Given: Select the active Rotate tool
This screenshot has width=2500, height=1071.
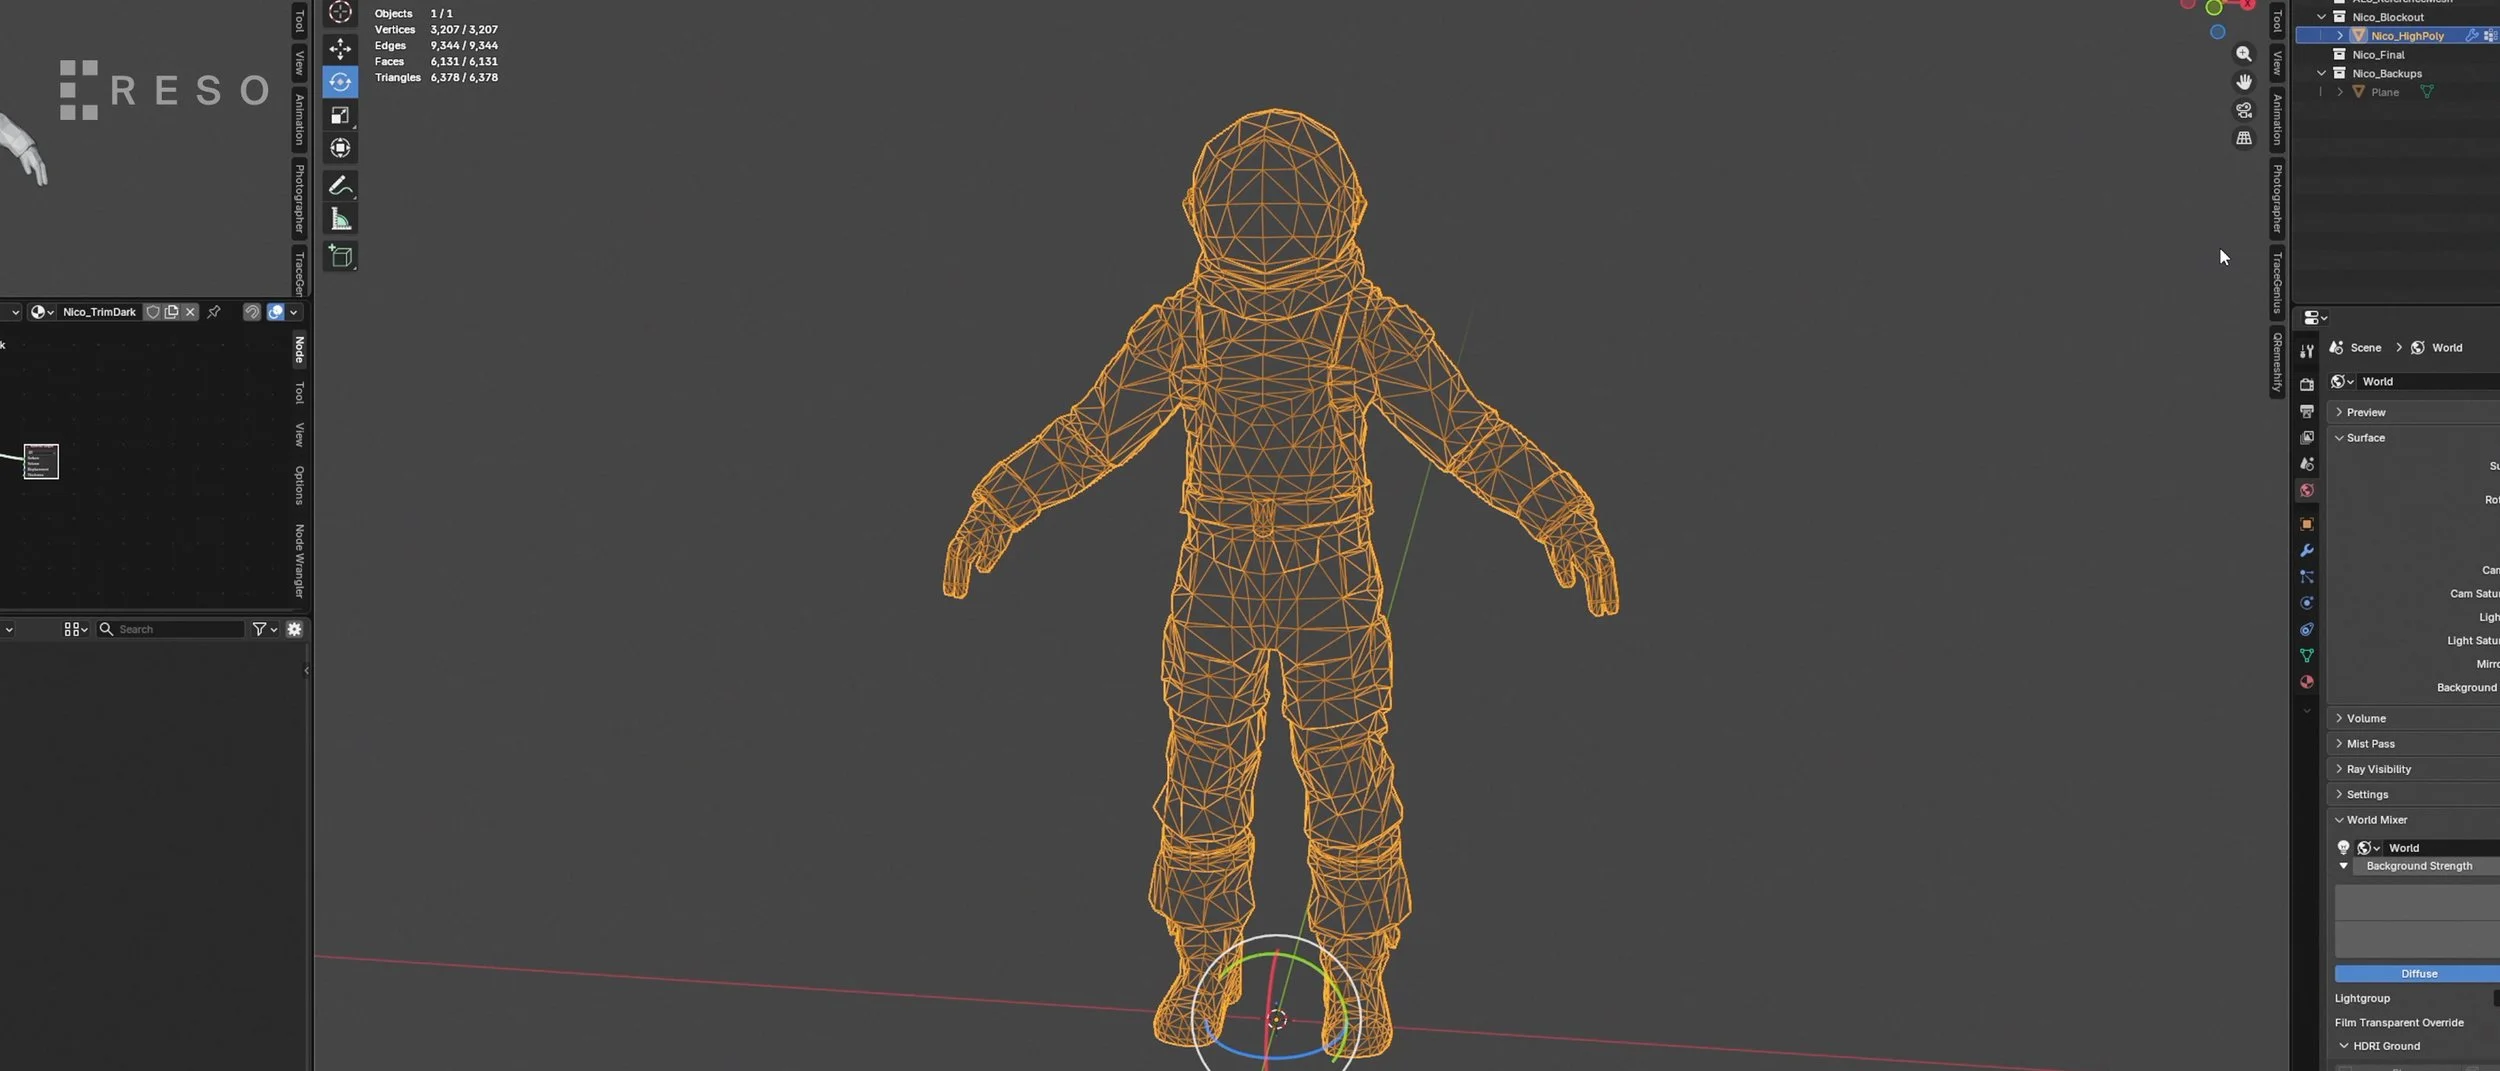Looking at the screenshot, I should [x=340, y=81].
